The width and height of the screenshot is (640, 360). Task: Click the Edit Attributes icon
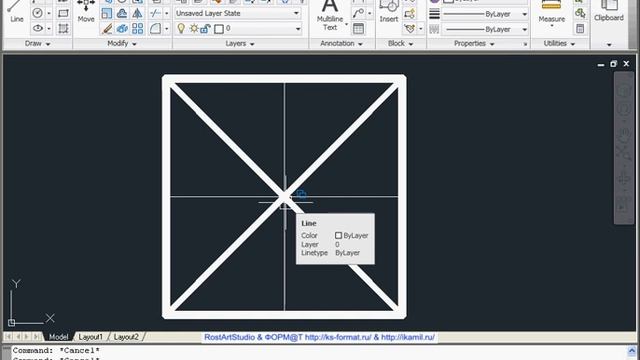point(409,29)
